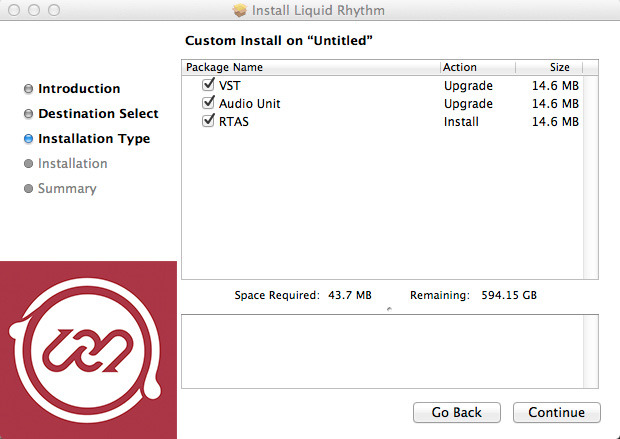Uncheck the Audio Unit package checkbox
The height and width of the screenshot is (439, 620).
(209, 103)
